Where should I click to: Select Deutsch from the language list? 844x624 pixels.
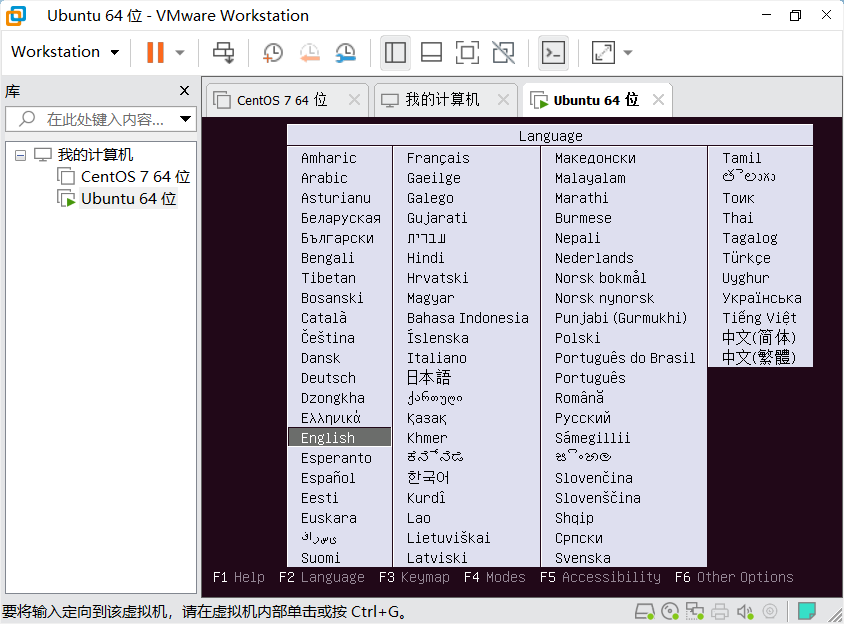coord(328,378)
